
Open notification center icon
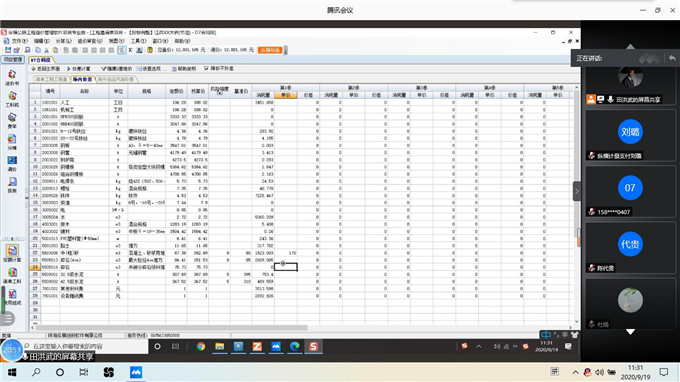coord(664,372)
